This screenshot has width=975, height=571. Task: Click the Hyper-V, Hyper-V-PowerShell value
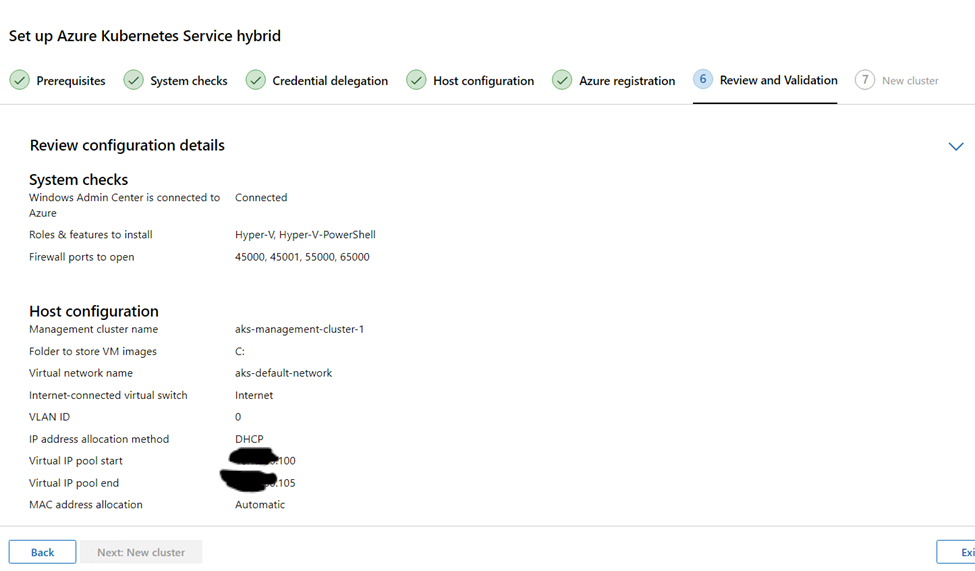pyautogui.click(x=305, y=234)
